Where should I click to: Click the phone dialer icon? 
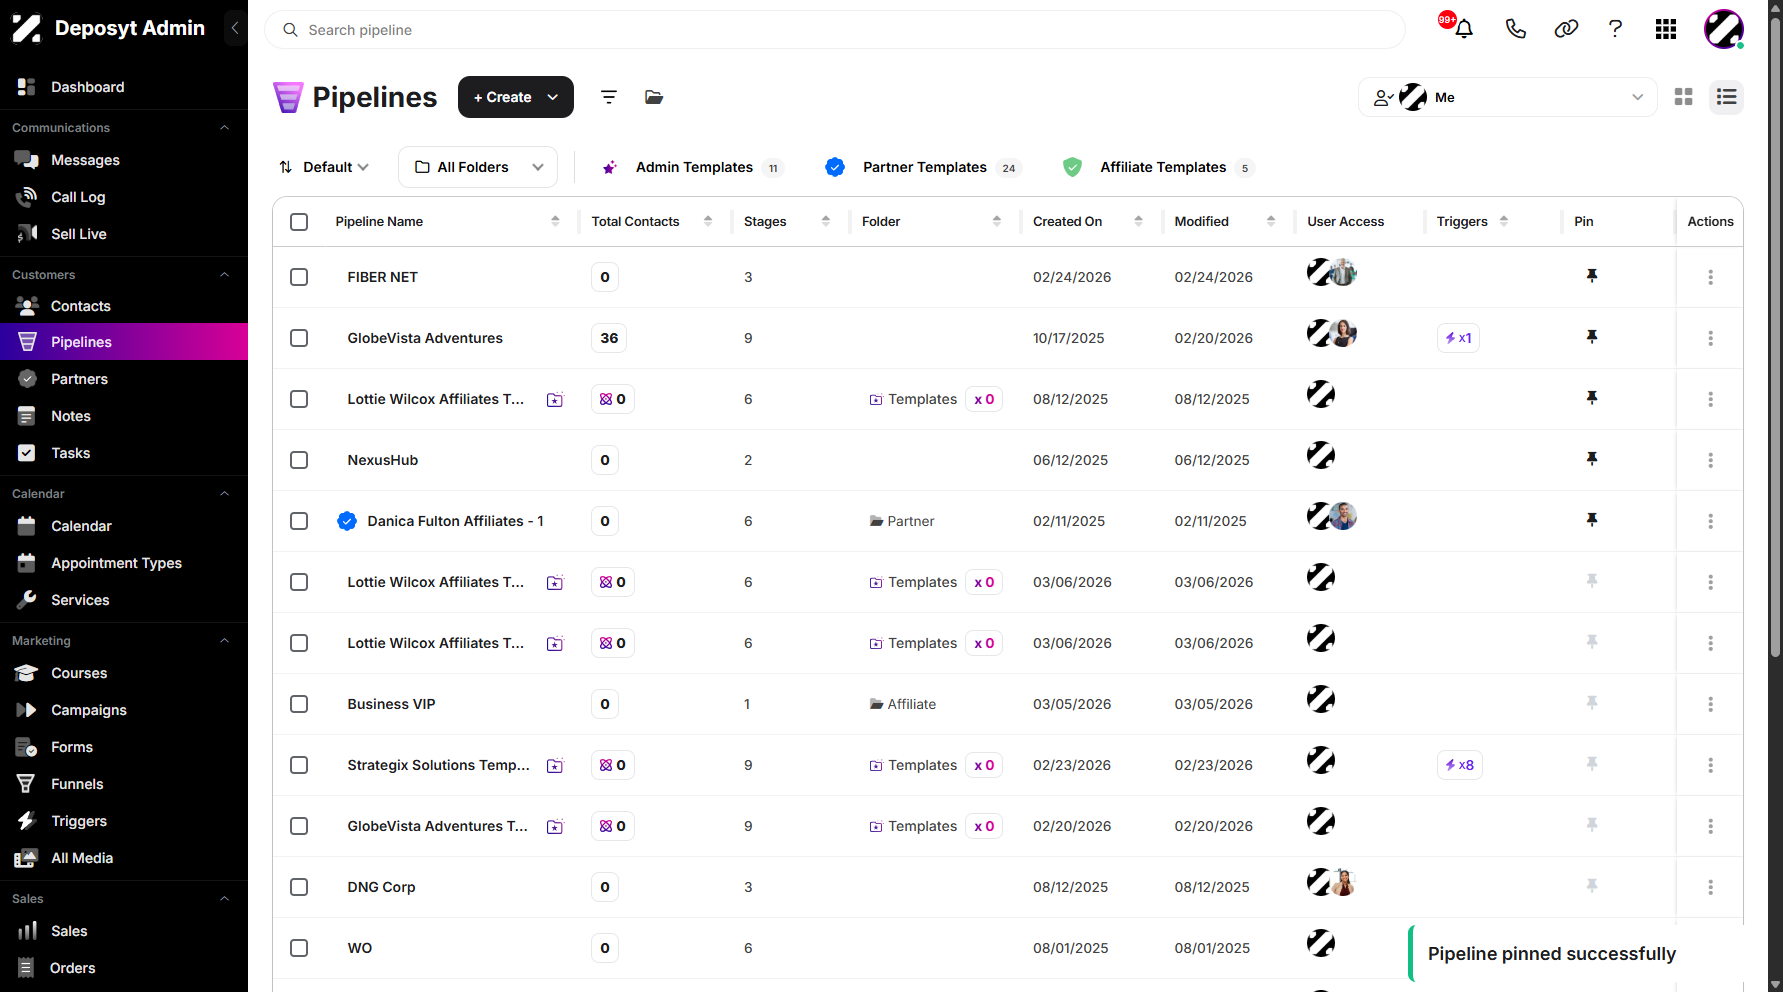[x=1516, y=29]
